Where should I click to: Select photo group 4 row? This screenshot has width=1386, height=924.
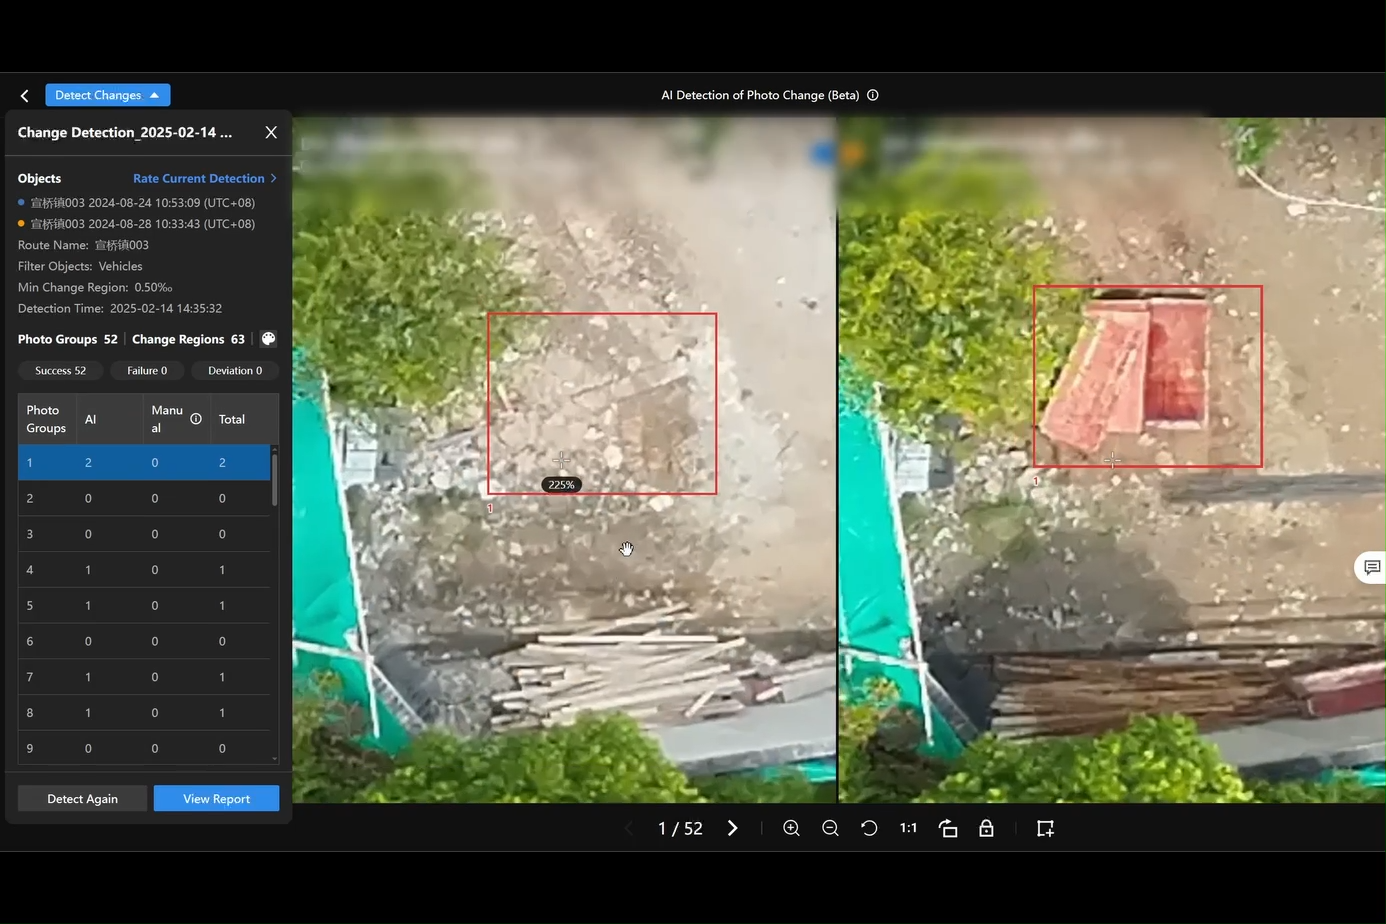[144, 570]
